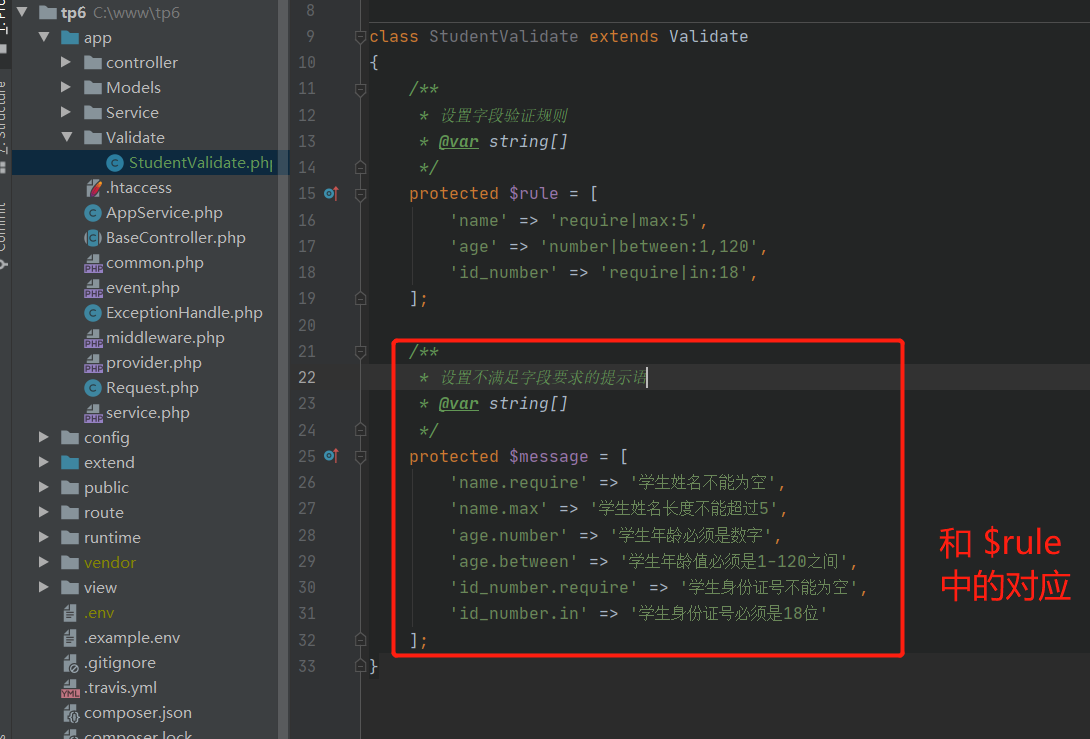Image resolution: width=1090 pixels, height=739 pixels.
Task: Click the @var tag on line 13
Action: coord(459,141)
